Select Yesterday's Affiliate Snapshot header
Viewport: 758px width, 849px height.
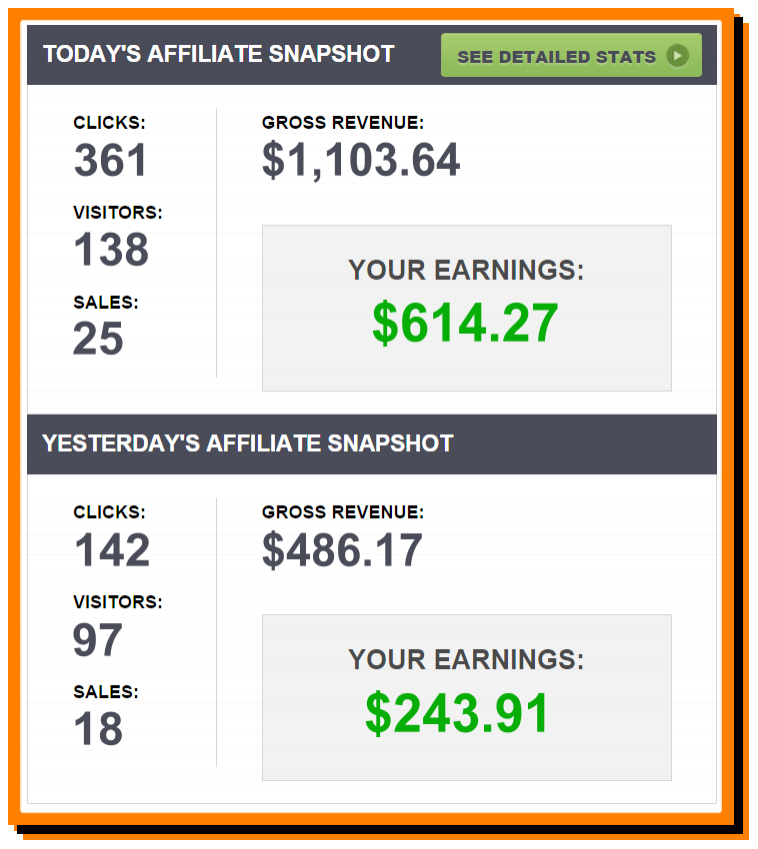pyautogui.click(x=247, y=443)
